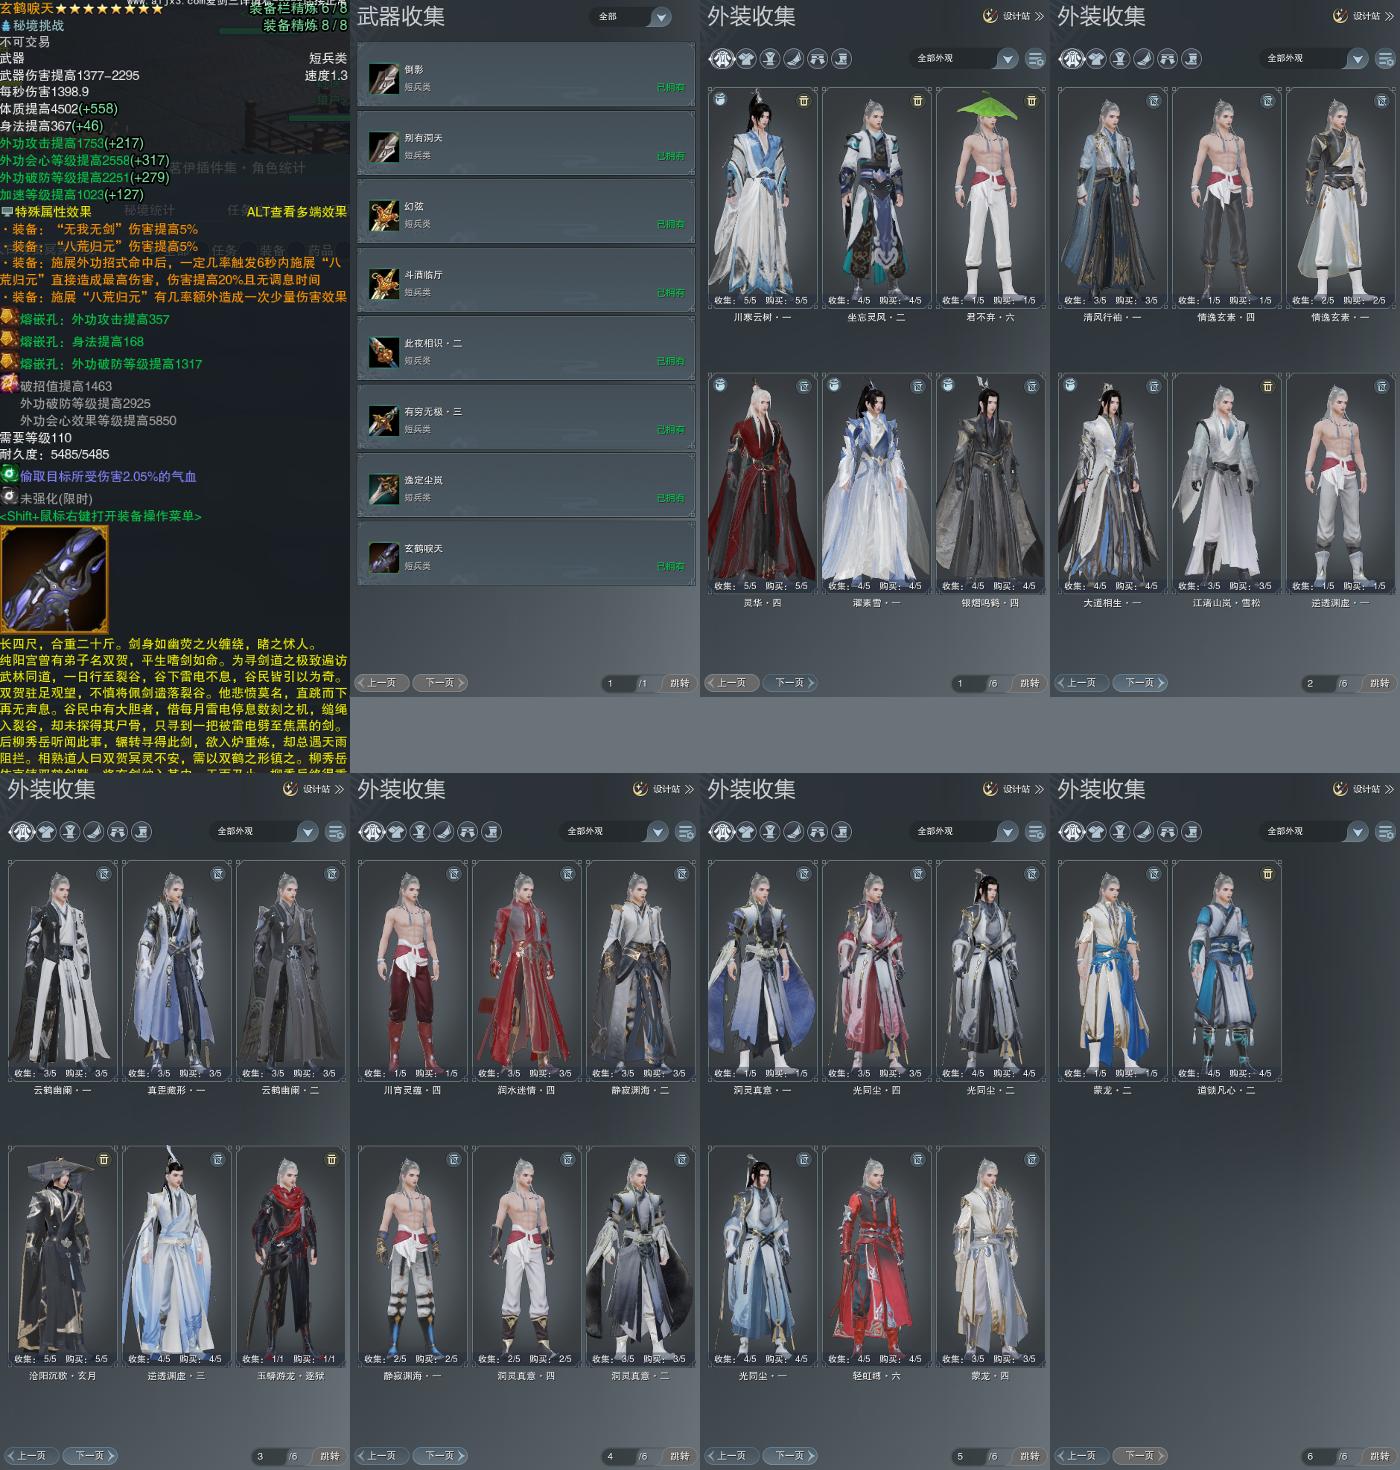The image size is (1400, 1470).
Task: Click 跳转 on outfit page 3
Action: pyautogui.click(x=330, y=1456)
